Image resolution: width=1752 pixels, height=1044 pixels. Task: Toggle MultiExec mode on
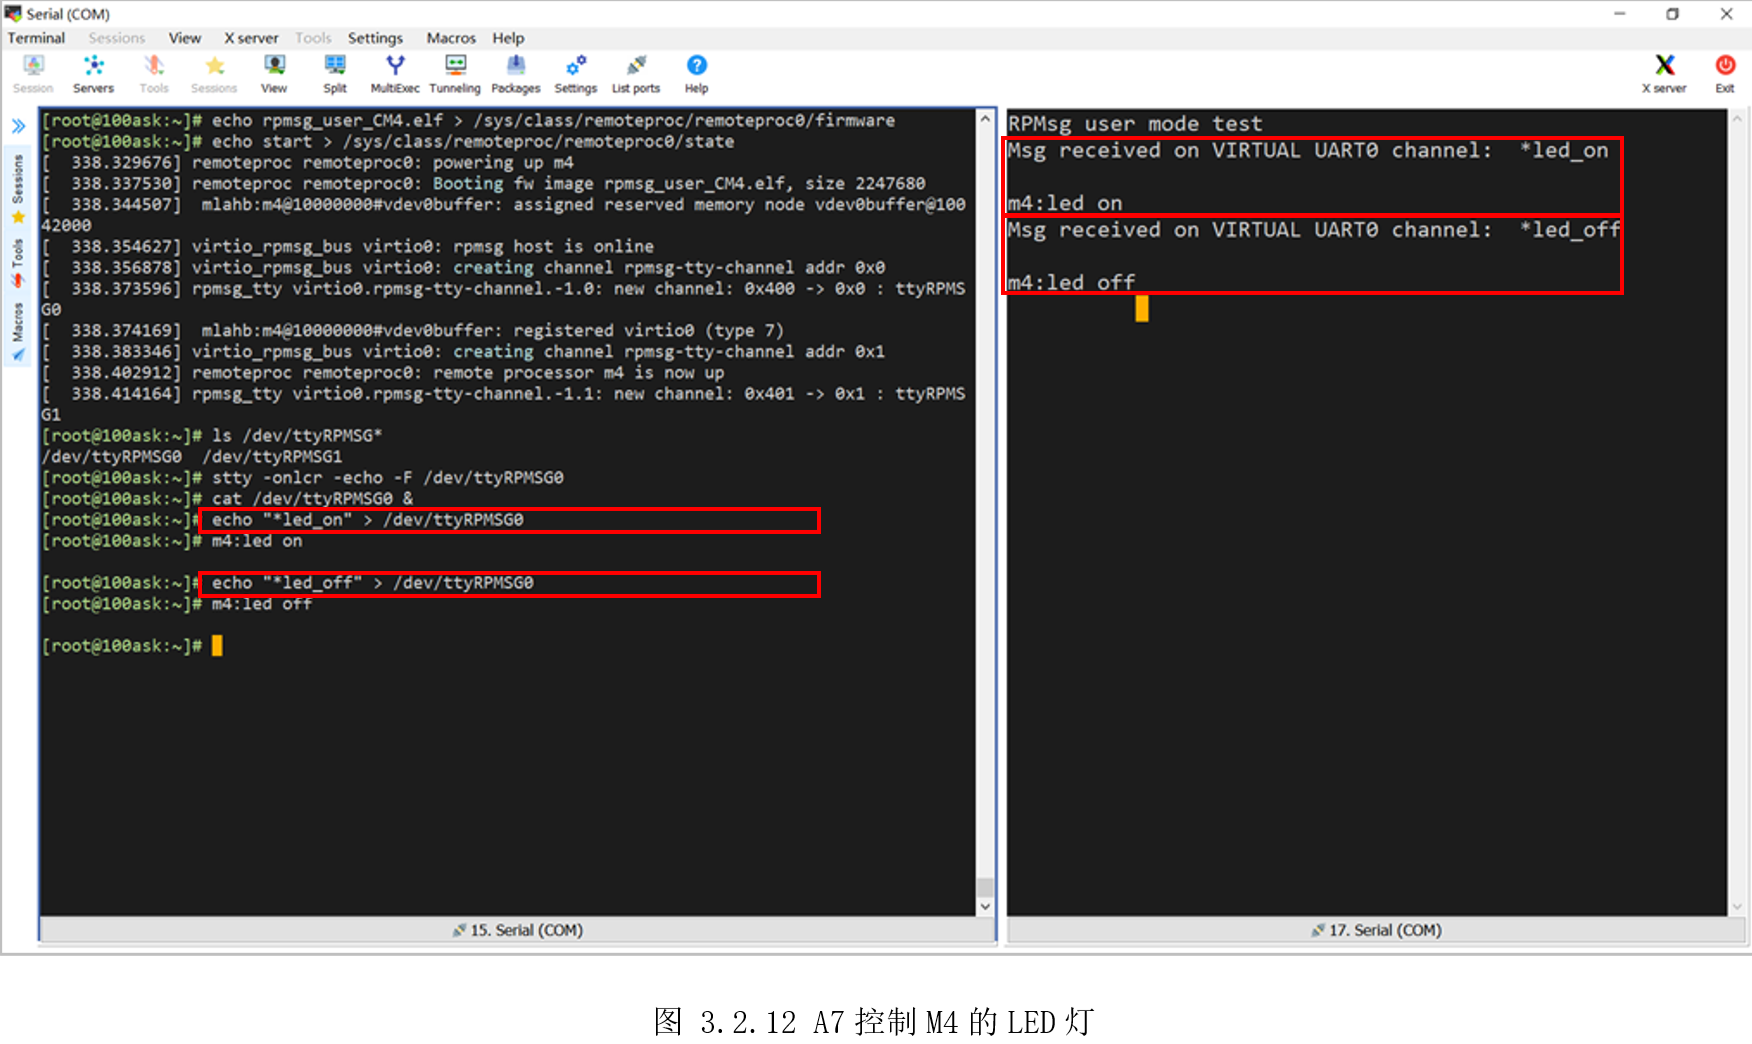tap(395, 72)
